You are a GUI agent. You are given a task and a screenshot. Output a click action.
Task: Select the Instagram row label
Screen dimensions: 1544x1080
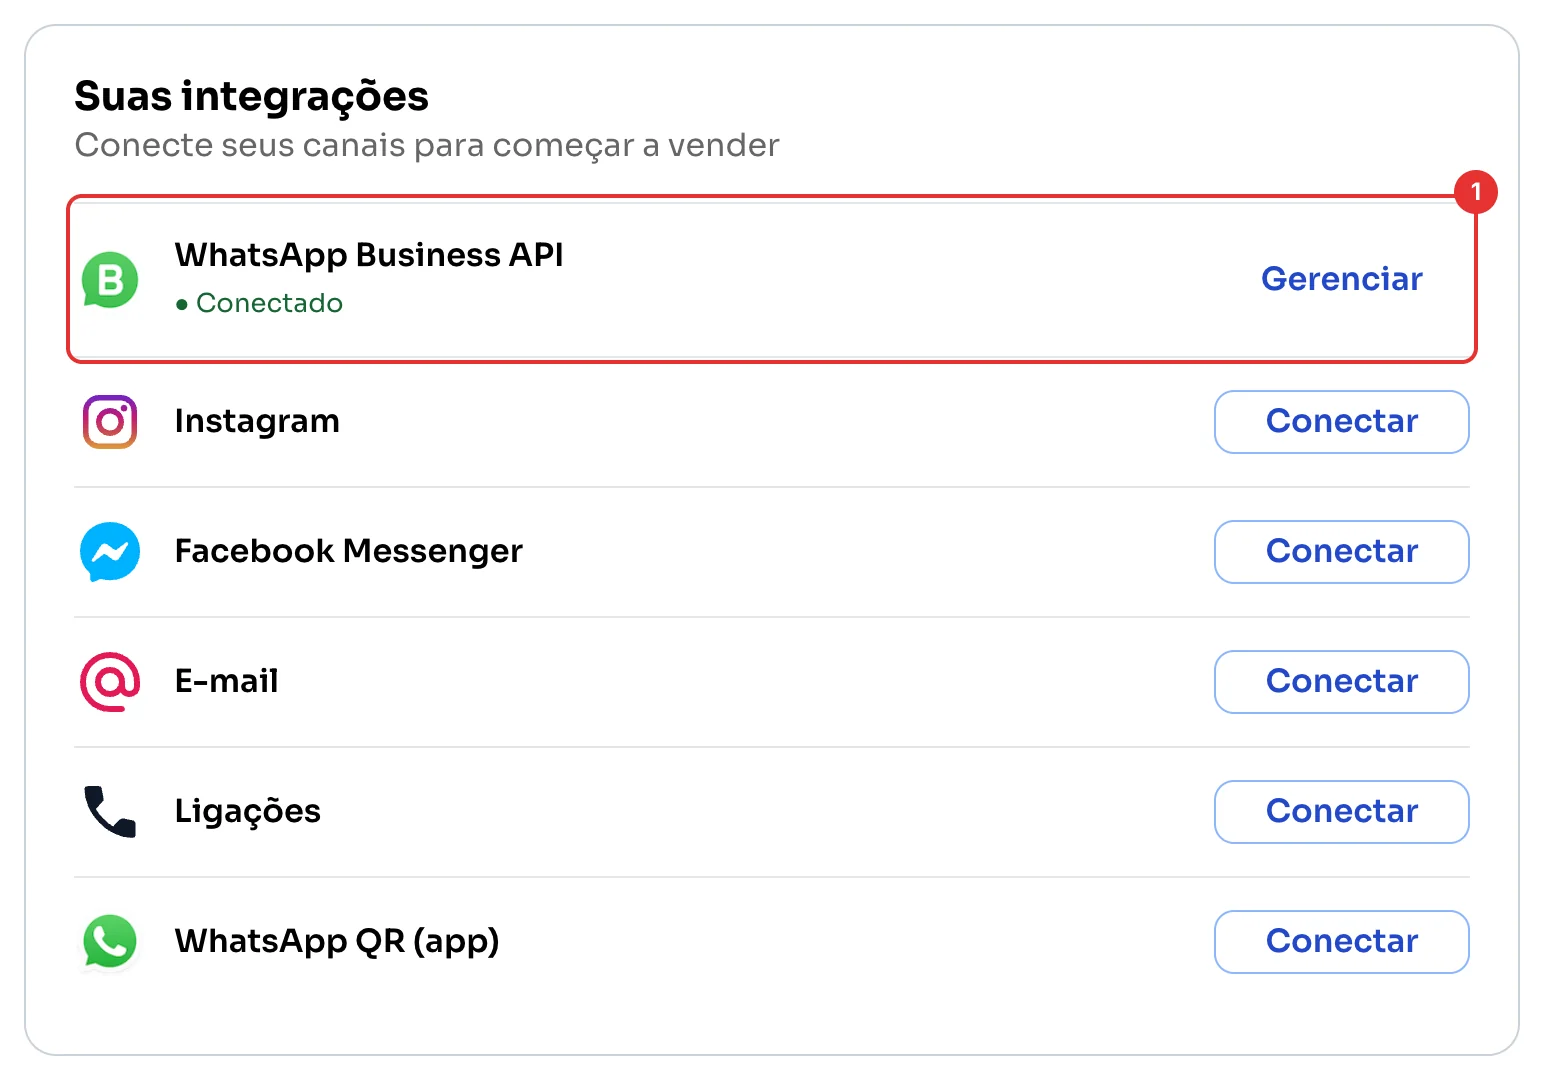point(257,422)
